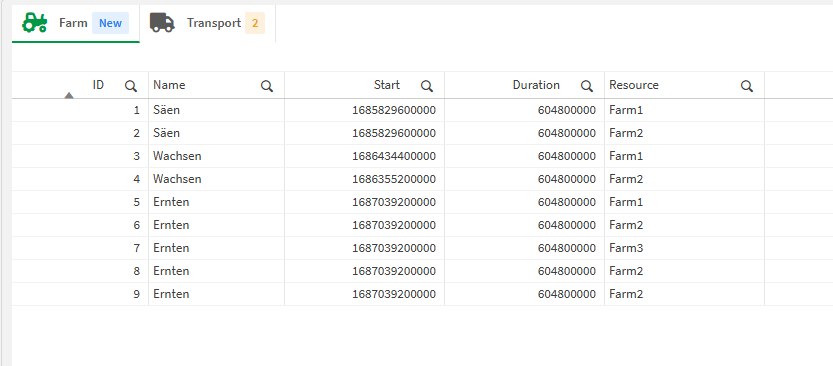Click Farm1 resource in row 3
833x366 pixels.
[x=626, y=156]
